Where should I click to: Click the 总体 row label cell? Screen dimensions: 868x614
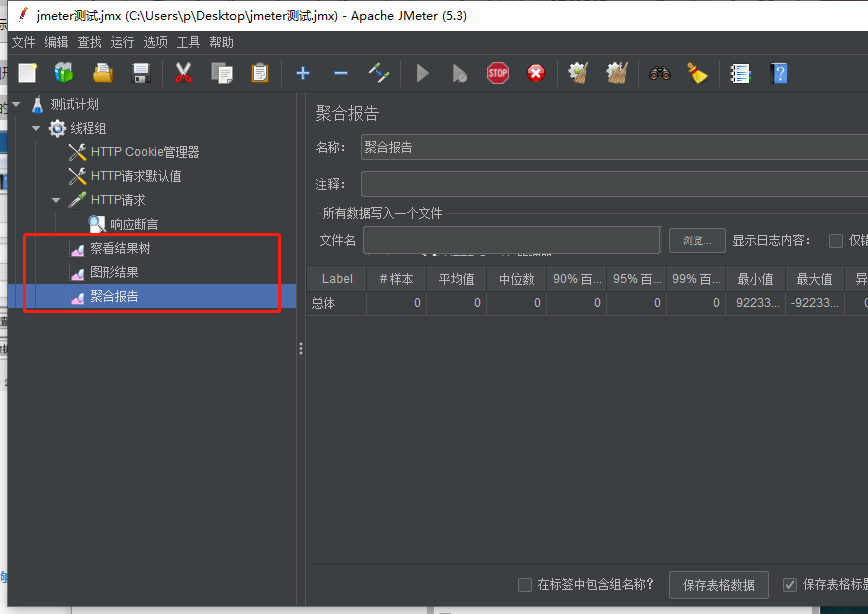(337, 303)
